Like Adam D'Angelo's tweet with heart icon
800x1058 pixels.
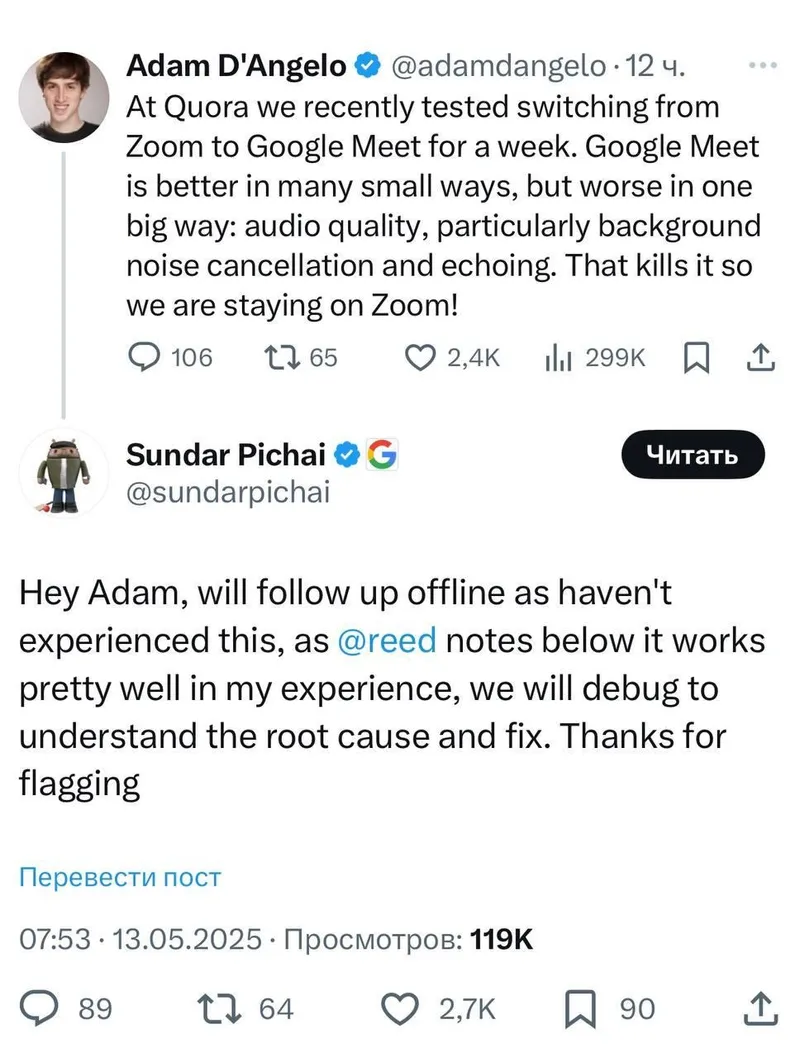point(417,357)
